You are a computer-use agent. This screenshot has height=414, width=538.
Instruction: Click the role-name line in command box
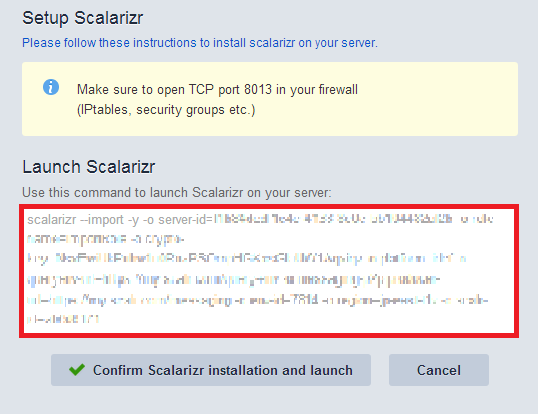pyautogui.click(x=106, y=239)
